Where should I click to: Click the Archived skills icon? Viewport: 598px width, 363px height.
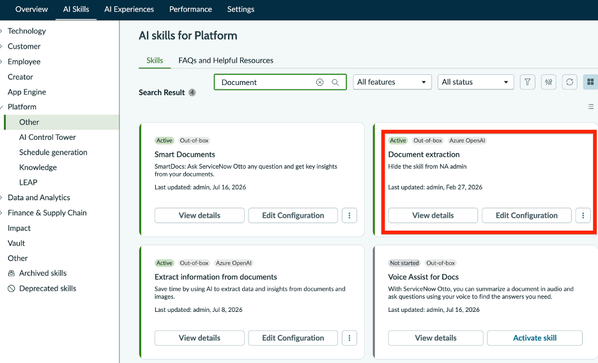pos(11,273)
